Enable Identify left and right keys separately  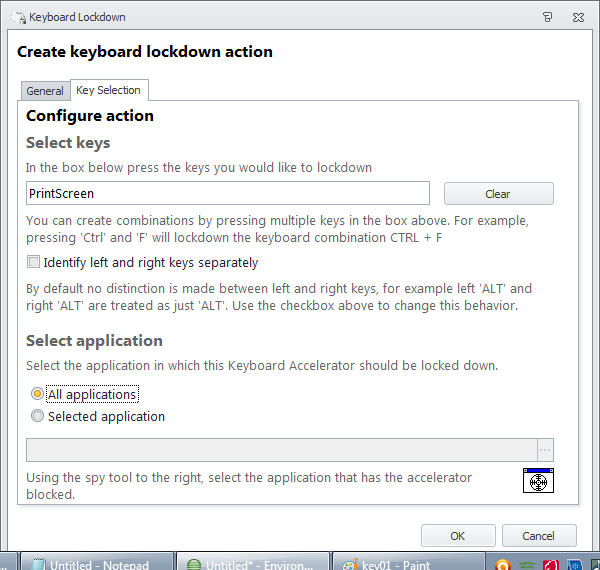(x=34, y=263)
